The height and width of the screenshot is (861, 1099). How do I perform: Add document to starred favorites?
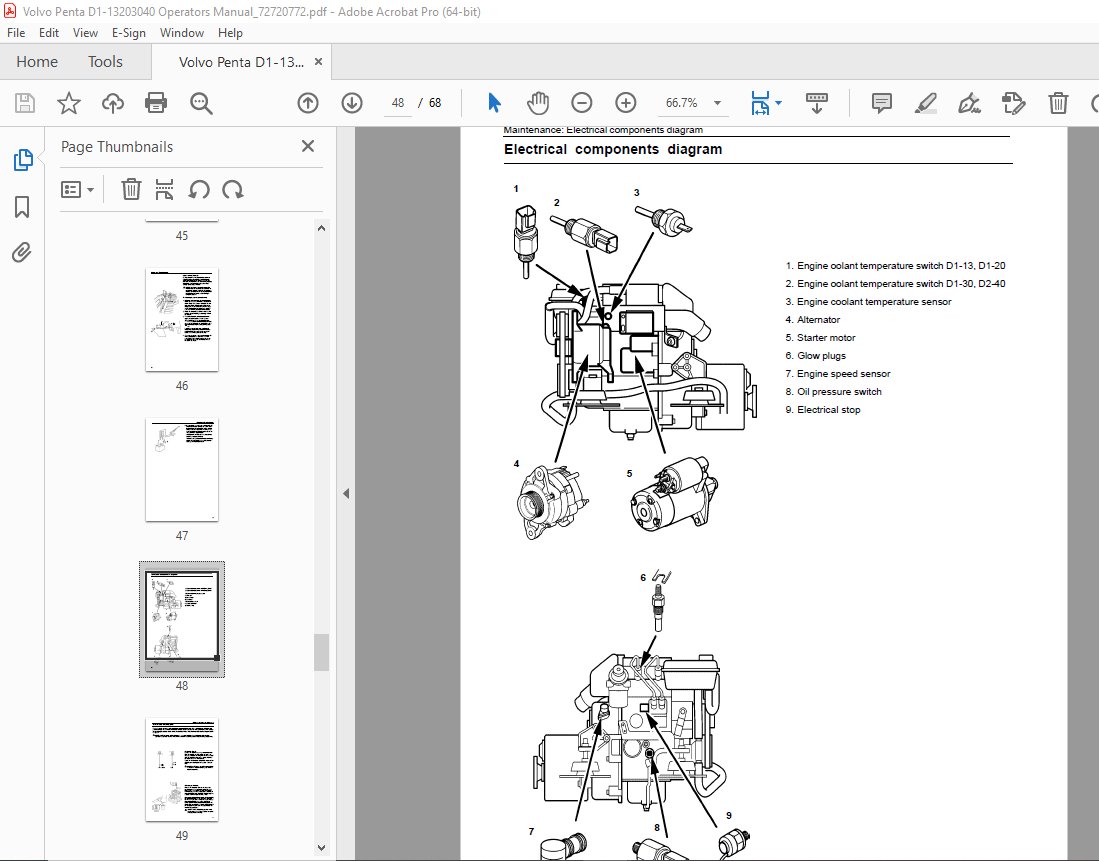tap(69, 103)
